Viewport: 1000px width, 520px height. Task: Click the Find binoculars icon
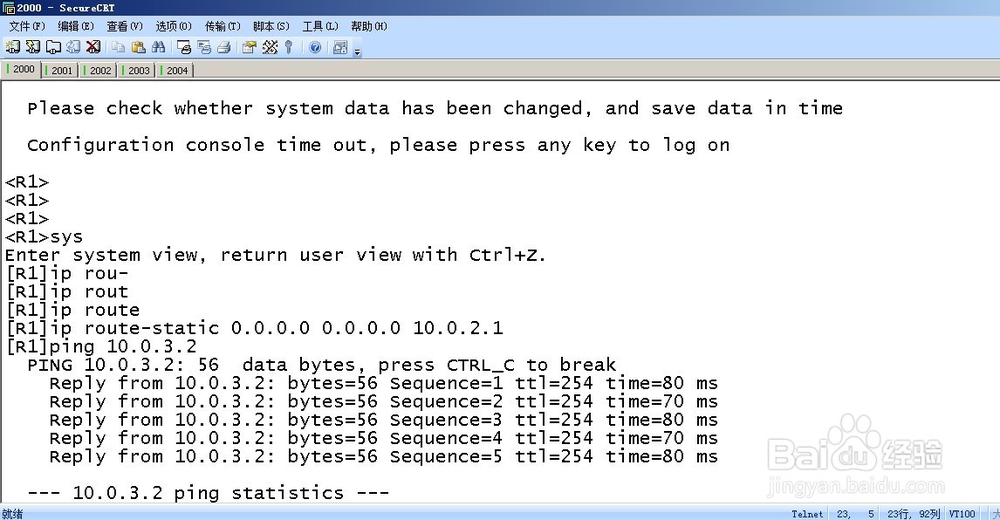[x=158, y=47]
